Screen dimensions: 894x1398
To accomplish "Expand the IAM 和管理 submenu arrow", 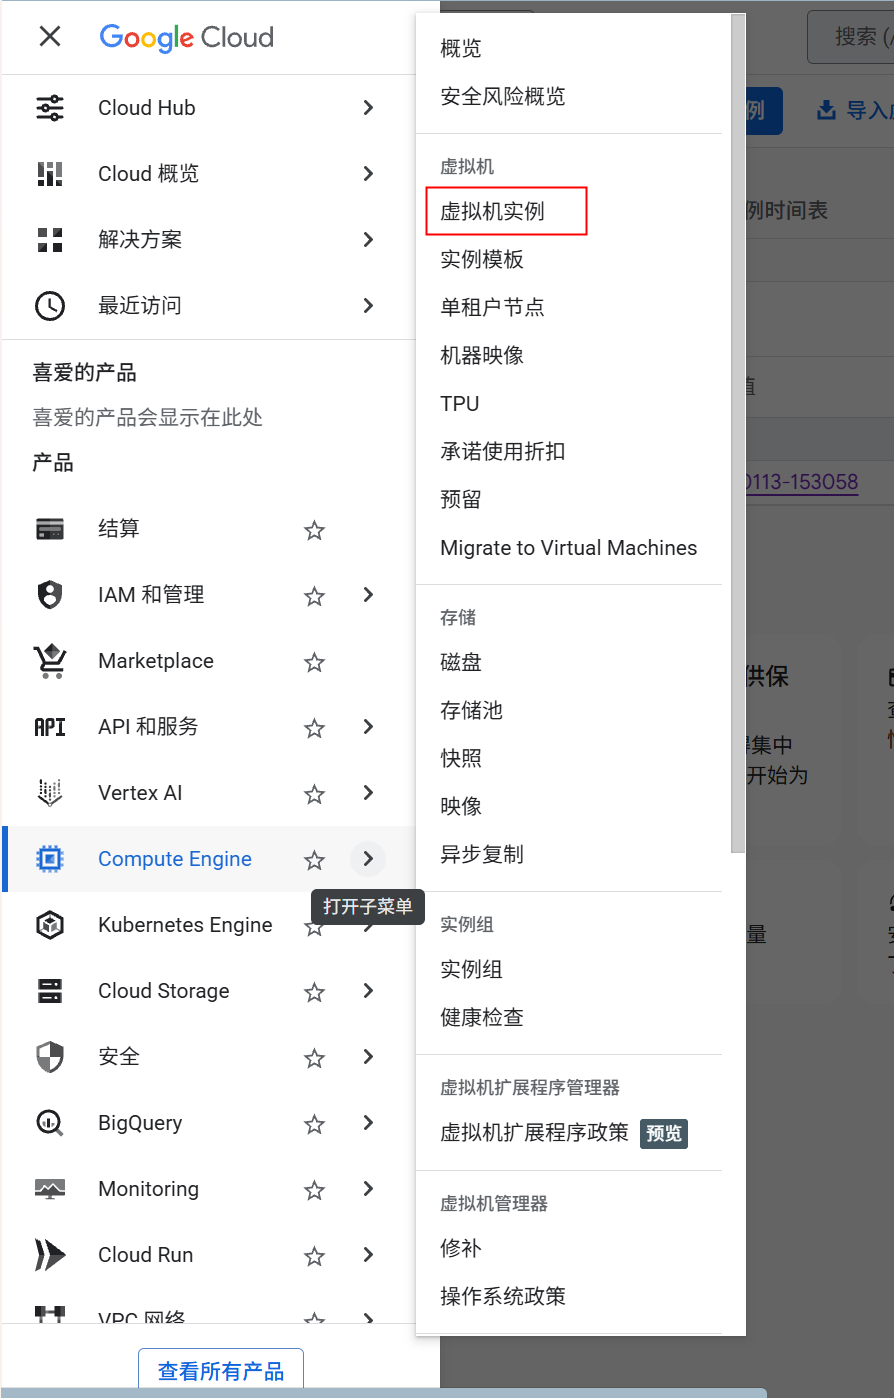I will tap(368, 595).
